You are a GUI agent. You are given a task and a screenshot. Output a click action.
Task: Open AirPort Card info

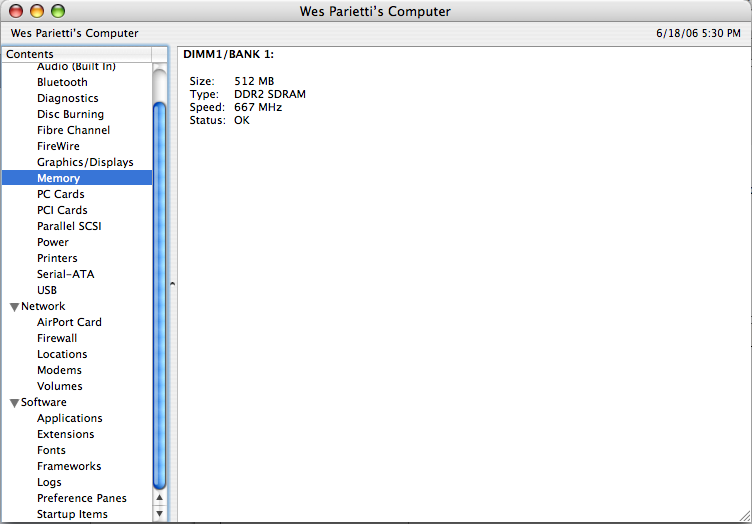[70, 322]
